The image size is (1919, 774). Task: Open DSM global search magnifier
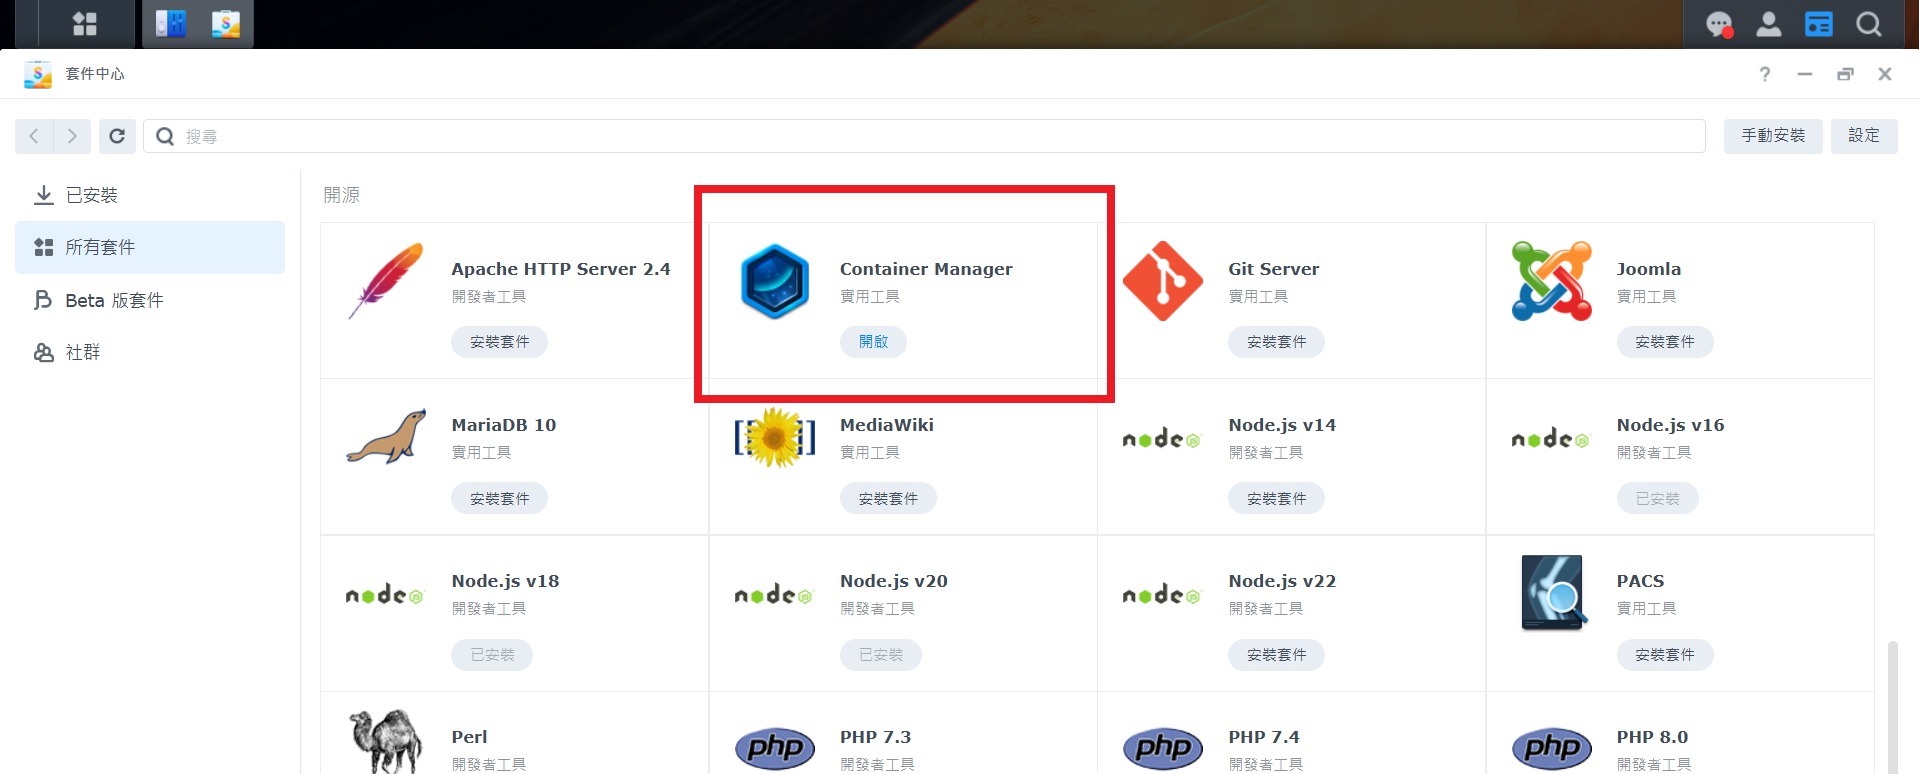tap(1869, 24)
